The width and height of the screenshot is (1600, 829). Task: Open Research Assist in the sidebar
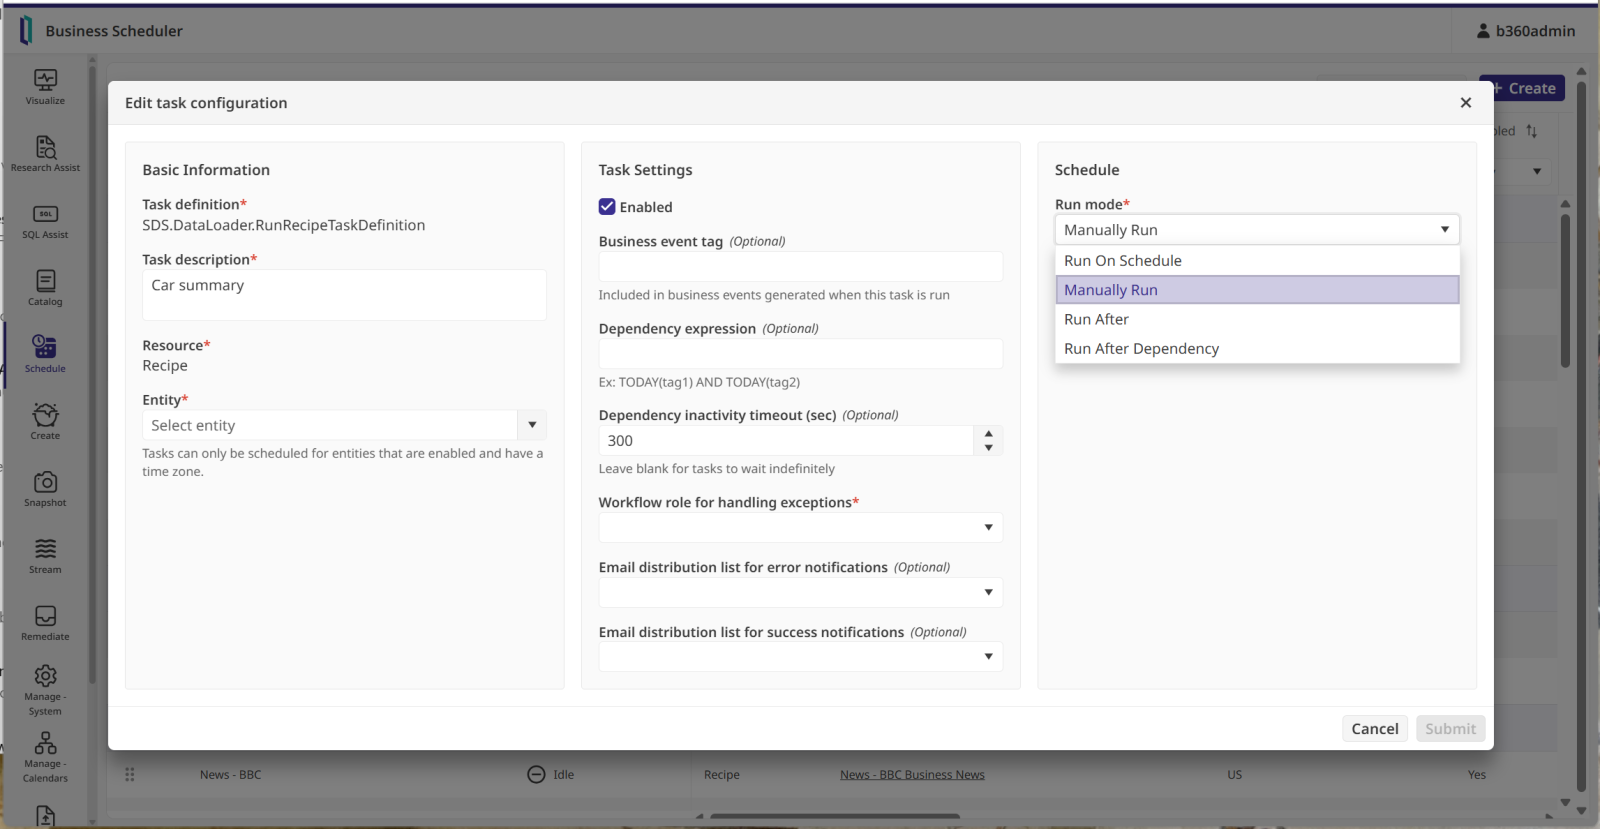(45, 148)
